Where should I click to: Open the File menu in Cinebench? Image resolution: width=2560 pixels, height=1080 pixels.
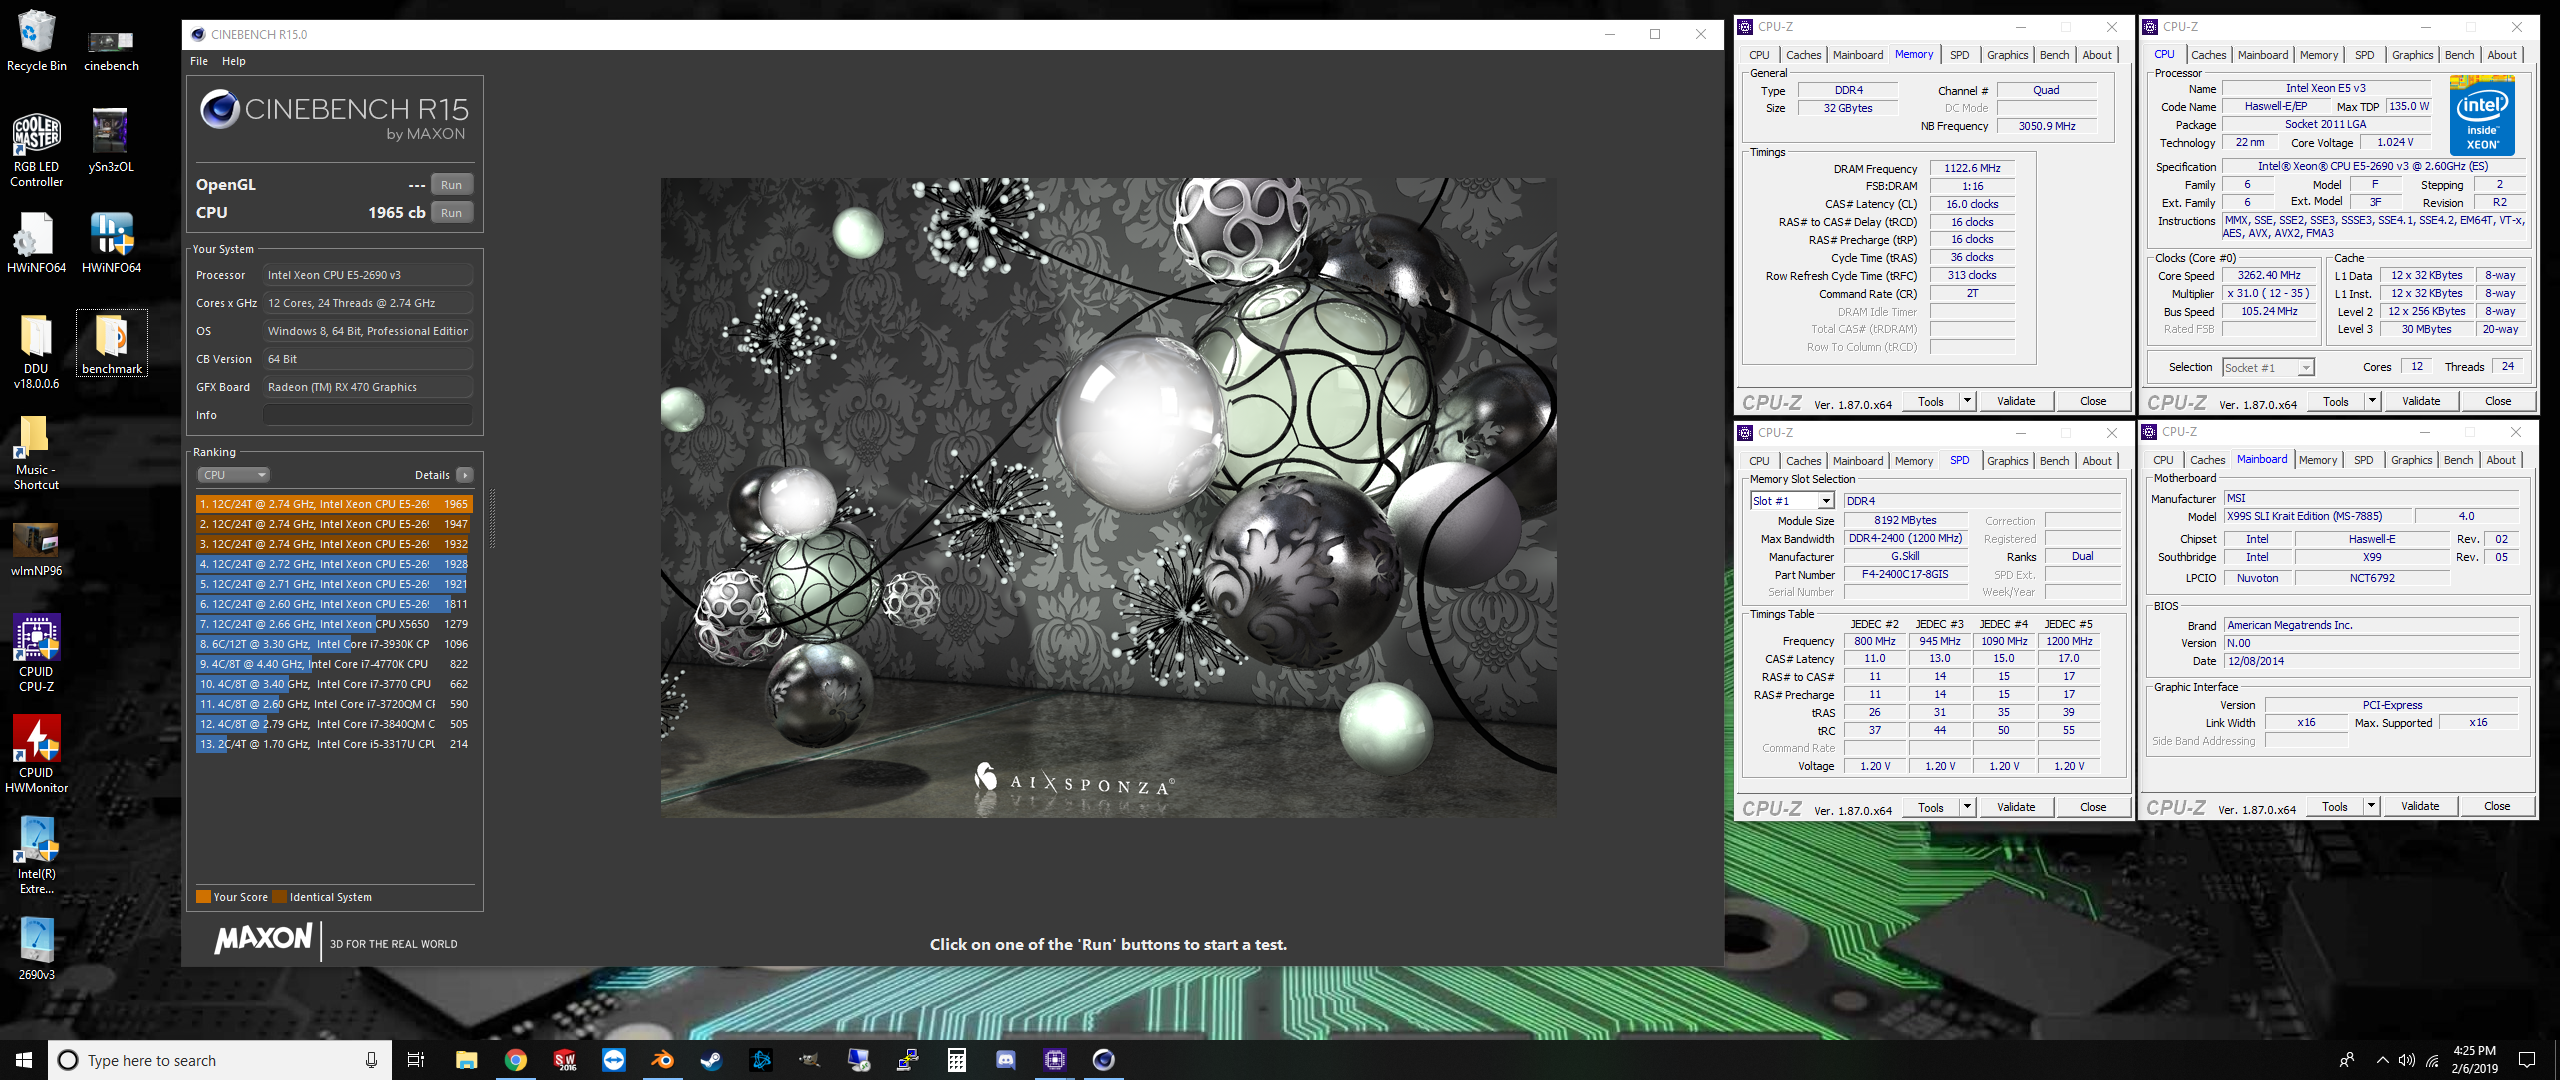point(199,61)
